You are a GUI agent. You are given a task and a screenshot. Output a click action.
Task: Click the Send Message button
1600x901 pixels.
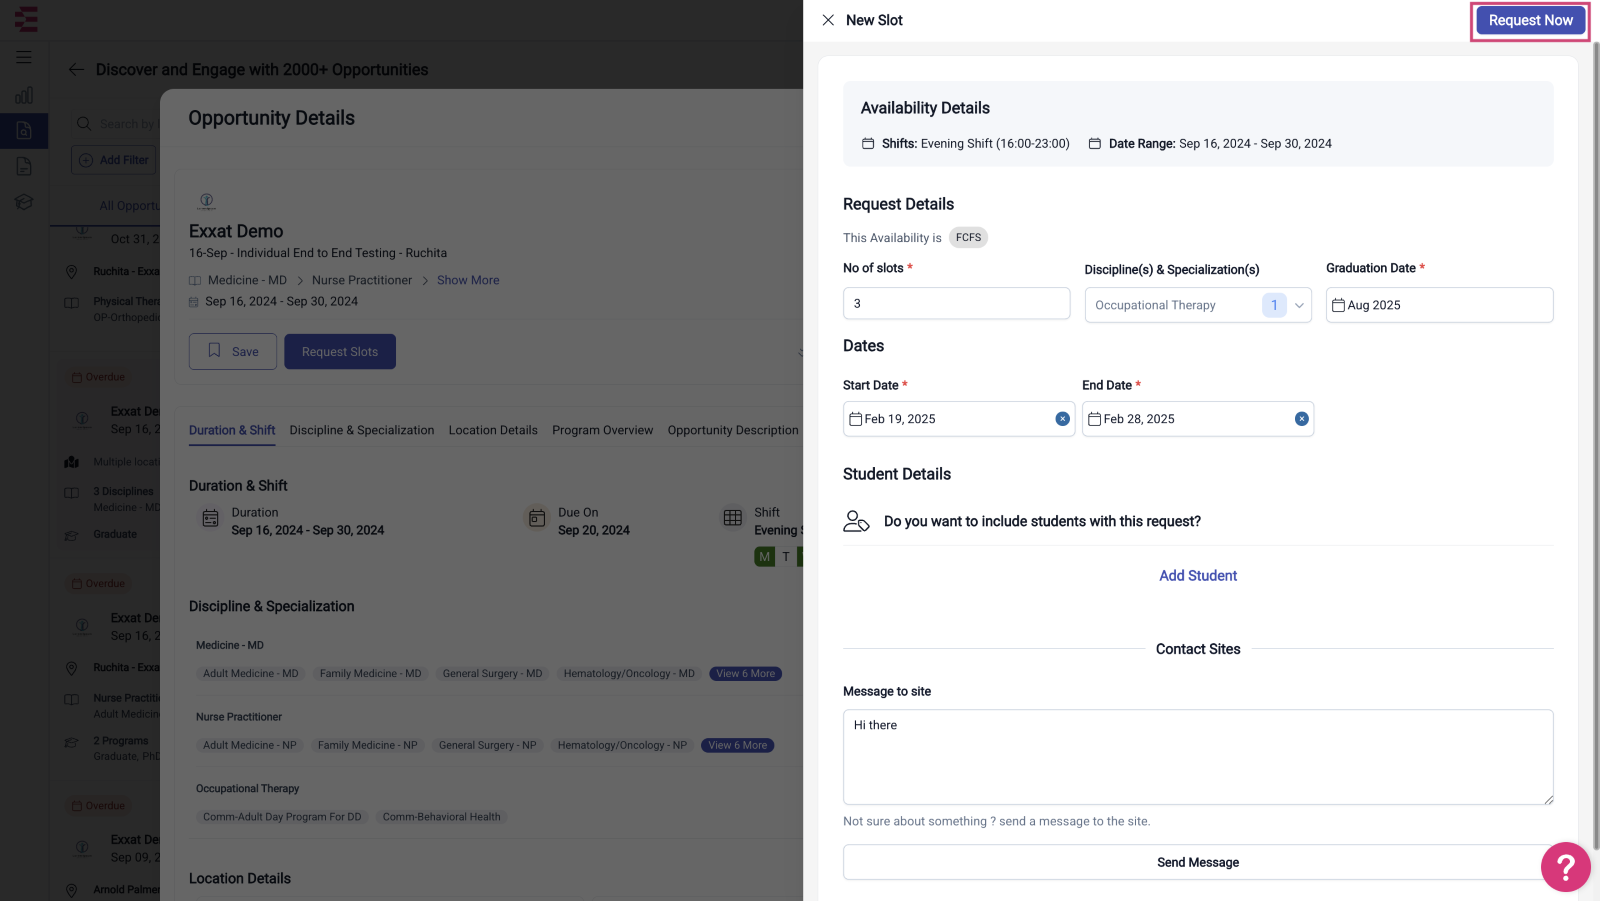pyautogui.click(x=1198, y=862)
